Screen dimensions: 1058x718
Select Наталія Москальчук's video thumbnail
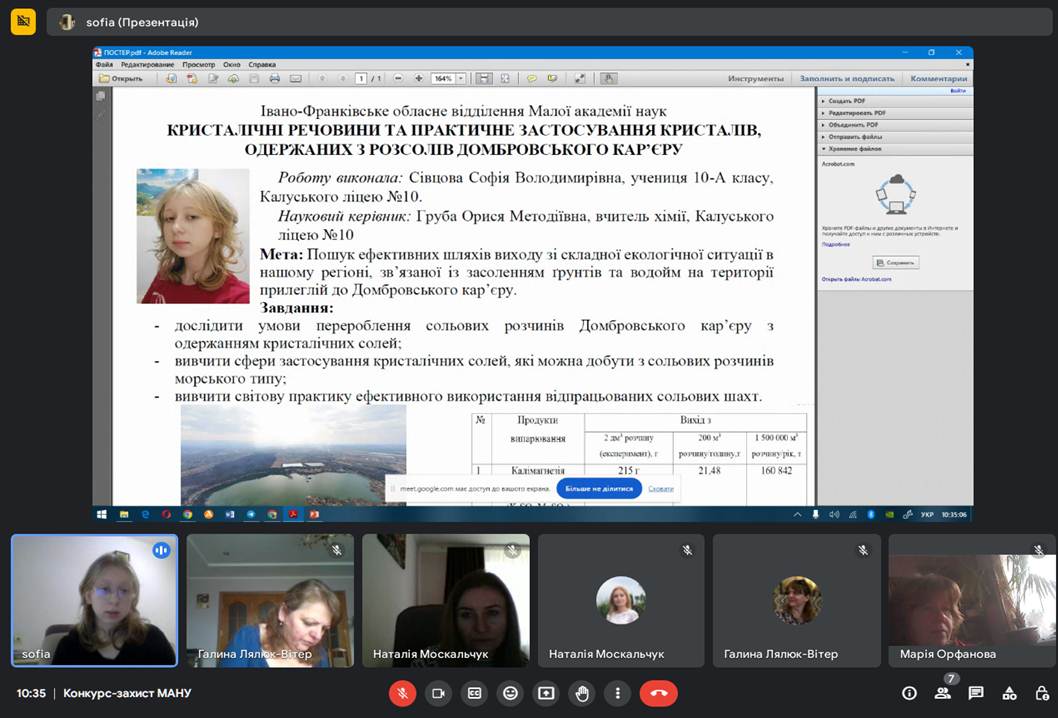(445, 600)
